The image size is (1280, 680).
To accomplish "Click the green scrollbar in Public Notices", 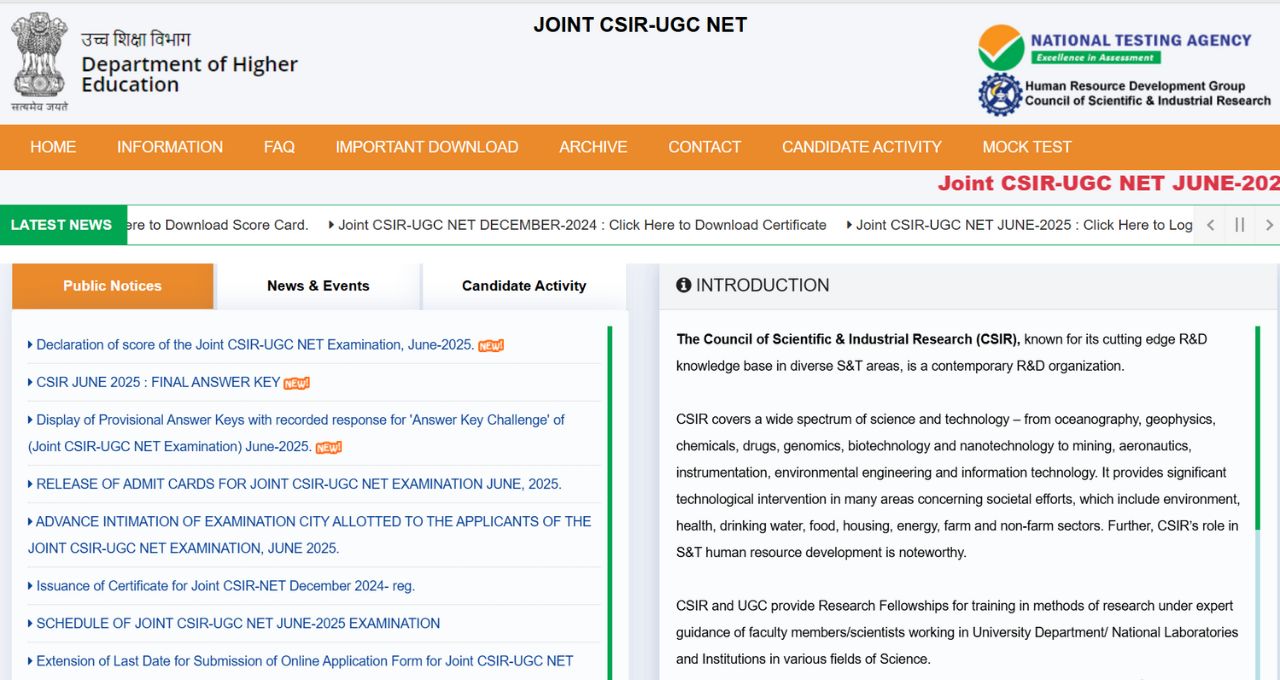I will tap(610, 500).
